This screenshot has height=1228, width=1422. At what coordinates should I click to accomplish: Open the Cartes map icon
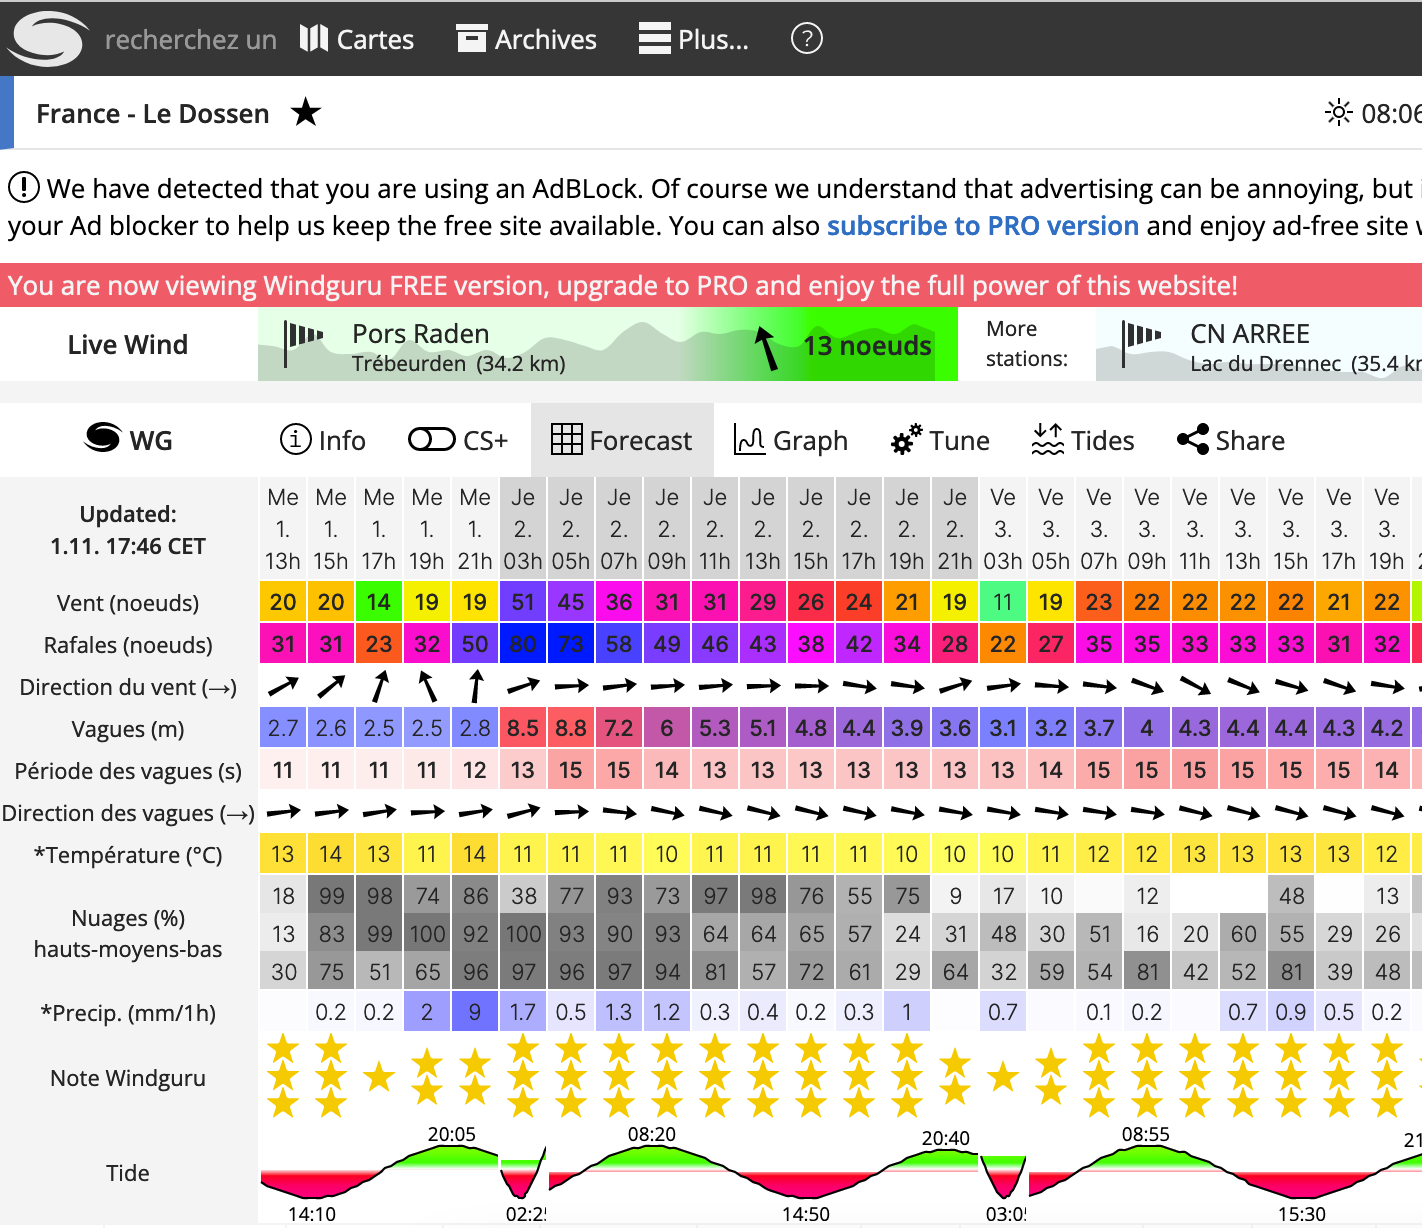coord(314,39)
